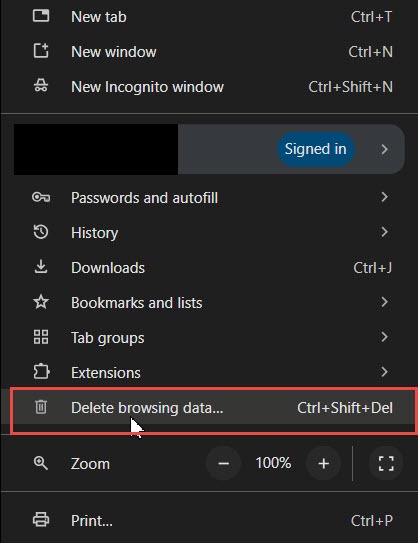Click the trash can icon
Image resolution: width=418 pixels, height=543 pixels.
coord(41,407)
